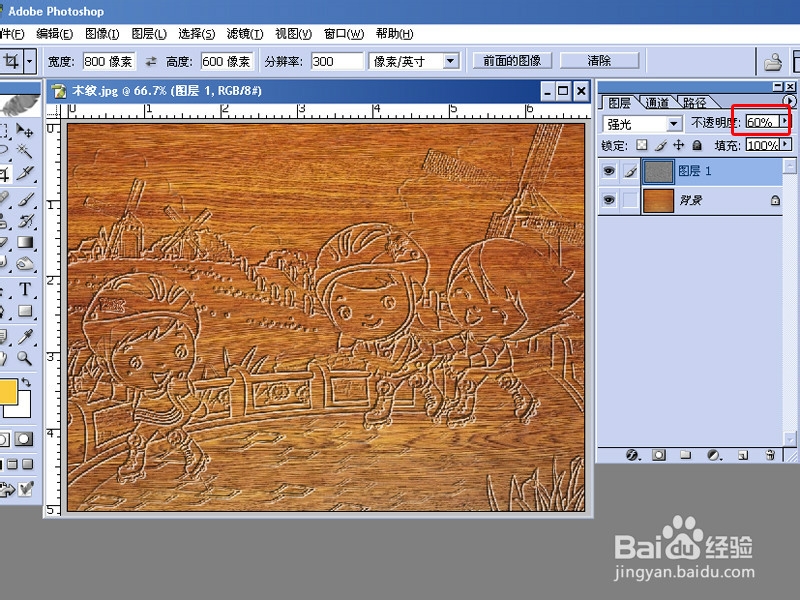
Task: Create new fill or adjustment layer
Action: coord(714,455)
